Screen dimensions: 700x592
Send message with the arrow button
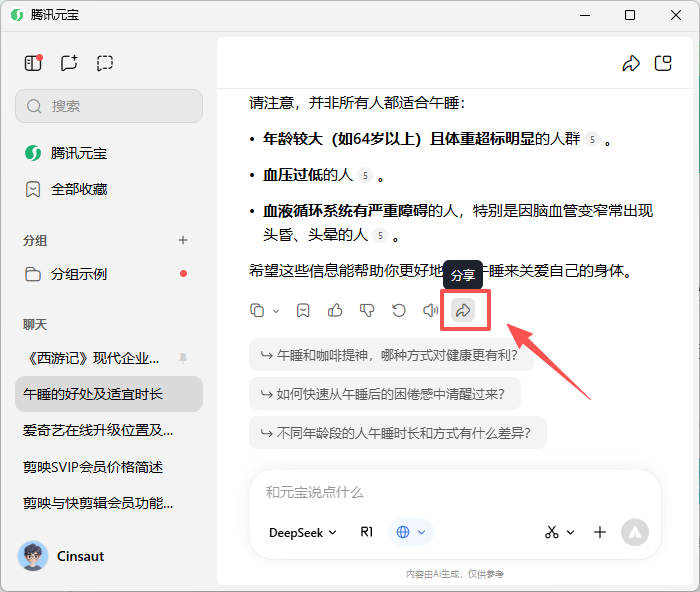634,532
